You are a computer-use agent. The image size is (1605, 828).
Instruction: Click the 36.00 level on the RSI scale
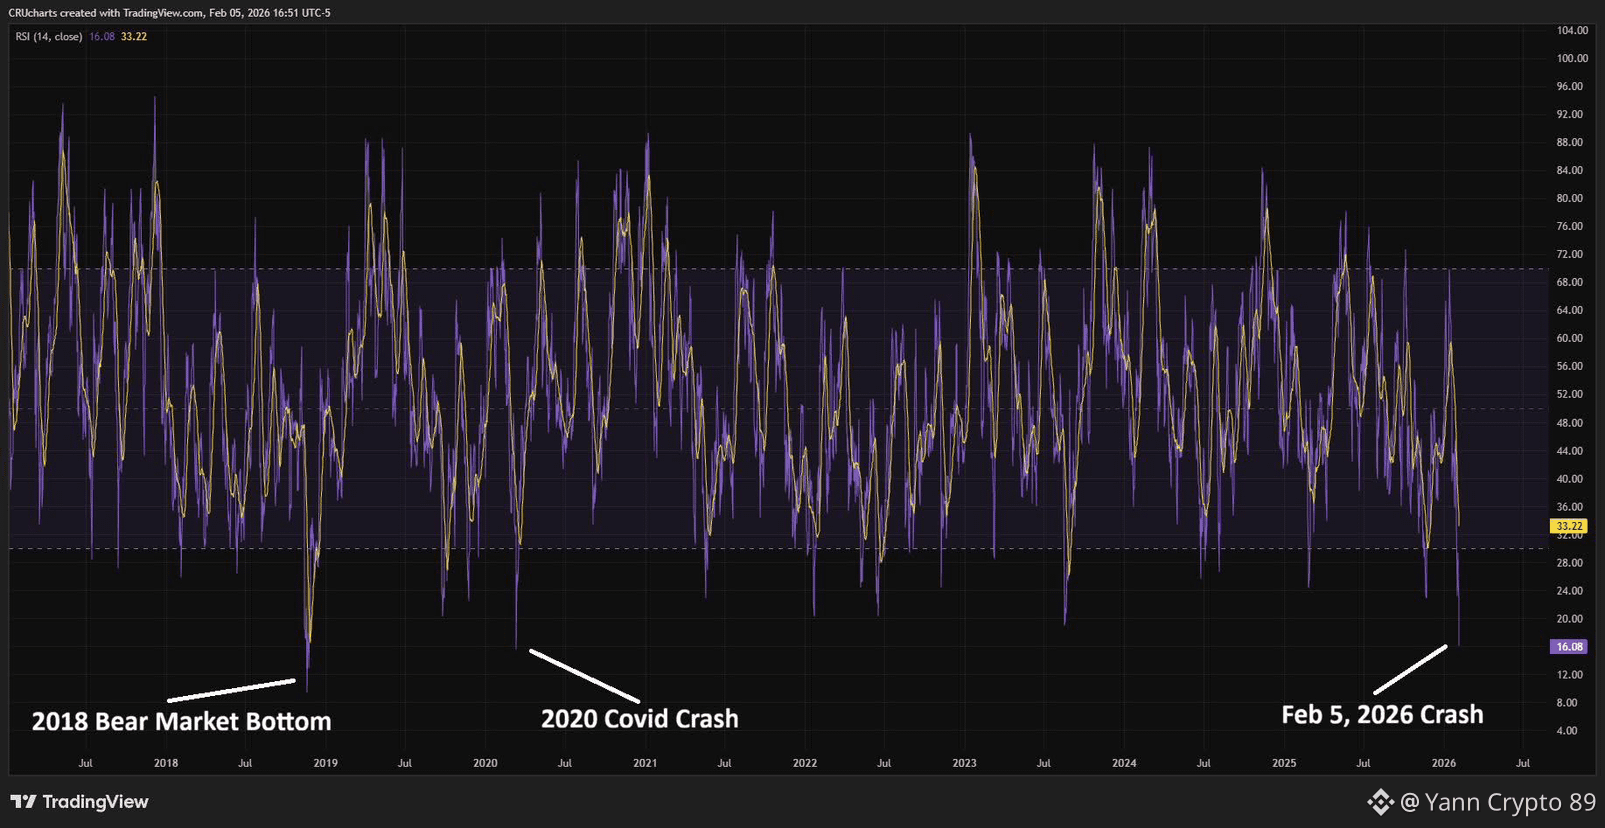1570,508
